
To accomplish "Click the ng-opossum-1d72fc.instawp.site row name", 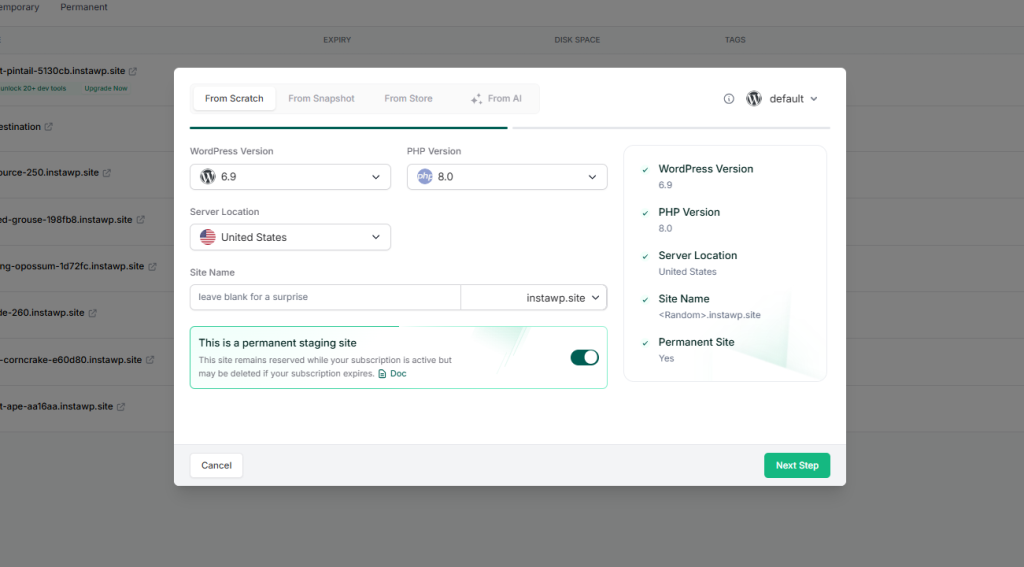I will [x=72, y=266].
